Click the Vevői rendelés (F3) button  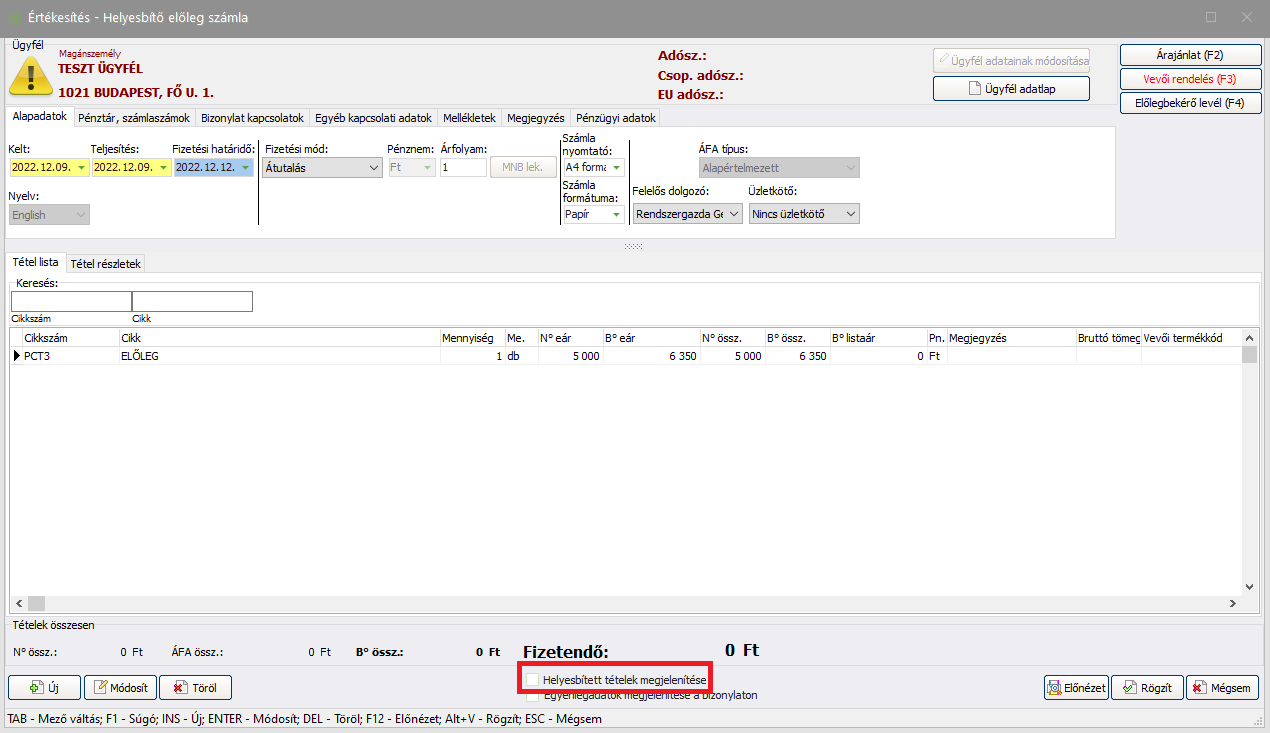(1190, 79)
